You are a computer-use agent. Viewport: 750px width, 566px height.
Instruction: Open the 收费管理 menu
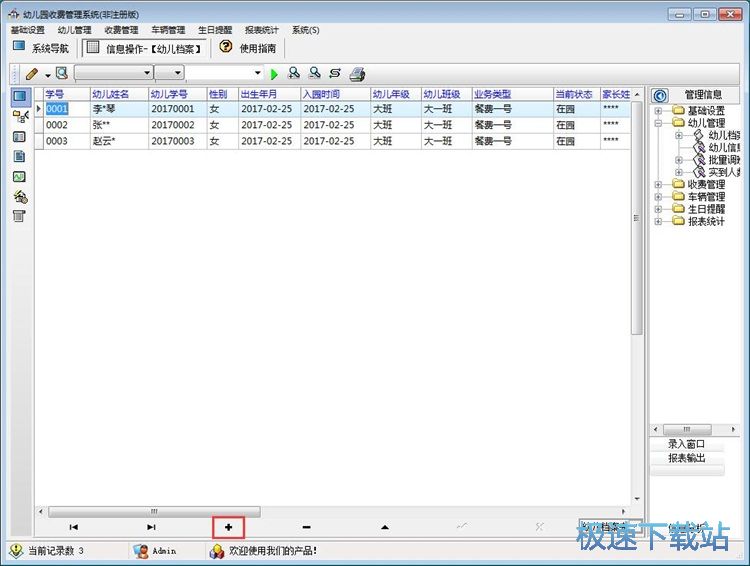121,30
